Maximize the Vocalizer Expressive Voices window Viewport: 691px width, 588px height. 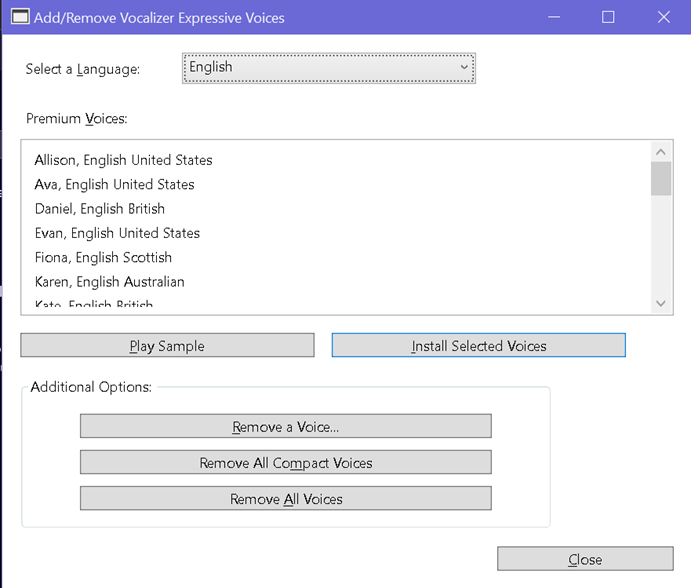(608, 17)
